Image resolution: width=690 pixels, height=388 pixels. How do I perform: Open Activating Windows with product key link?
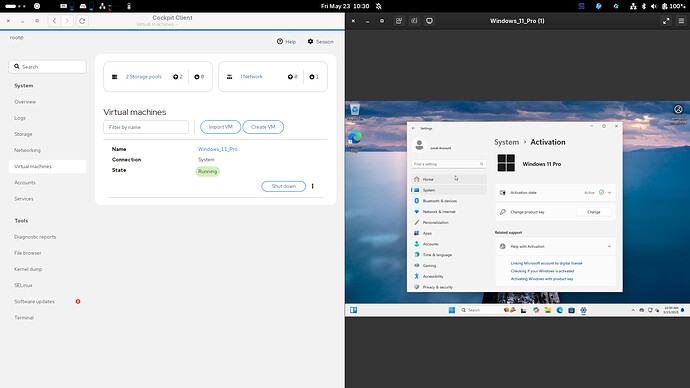(x=542, y=279)
